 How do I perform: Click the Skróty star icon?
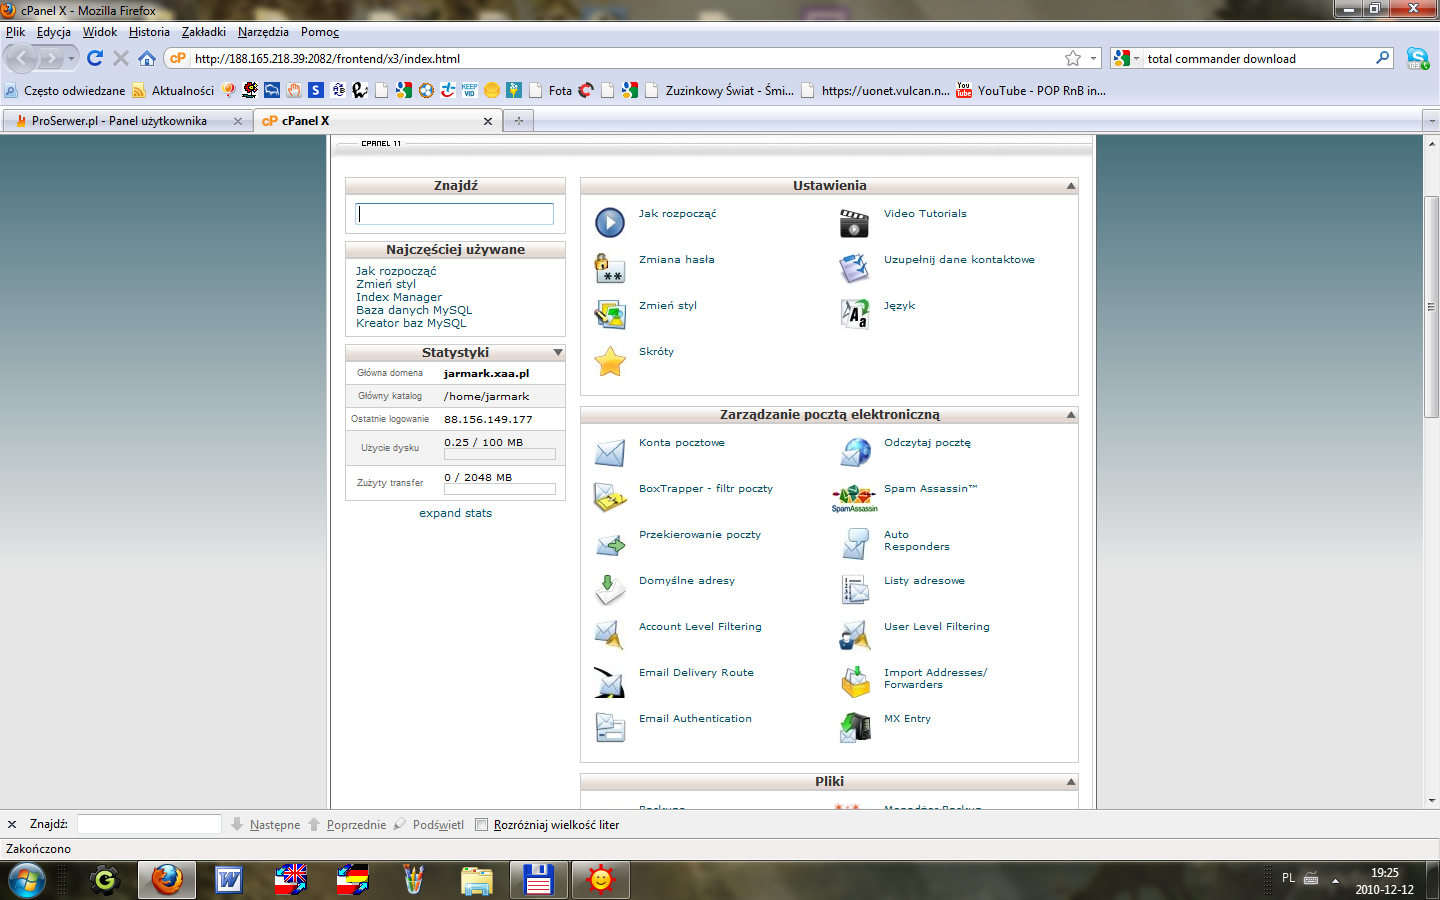pyautogui.click(x=609, y=361)
